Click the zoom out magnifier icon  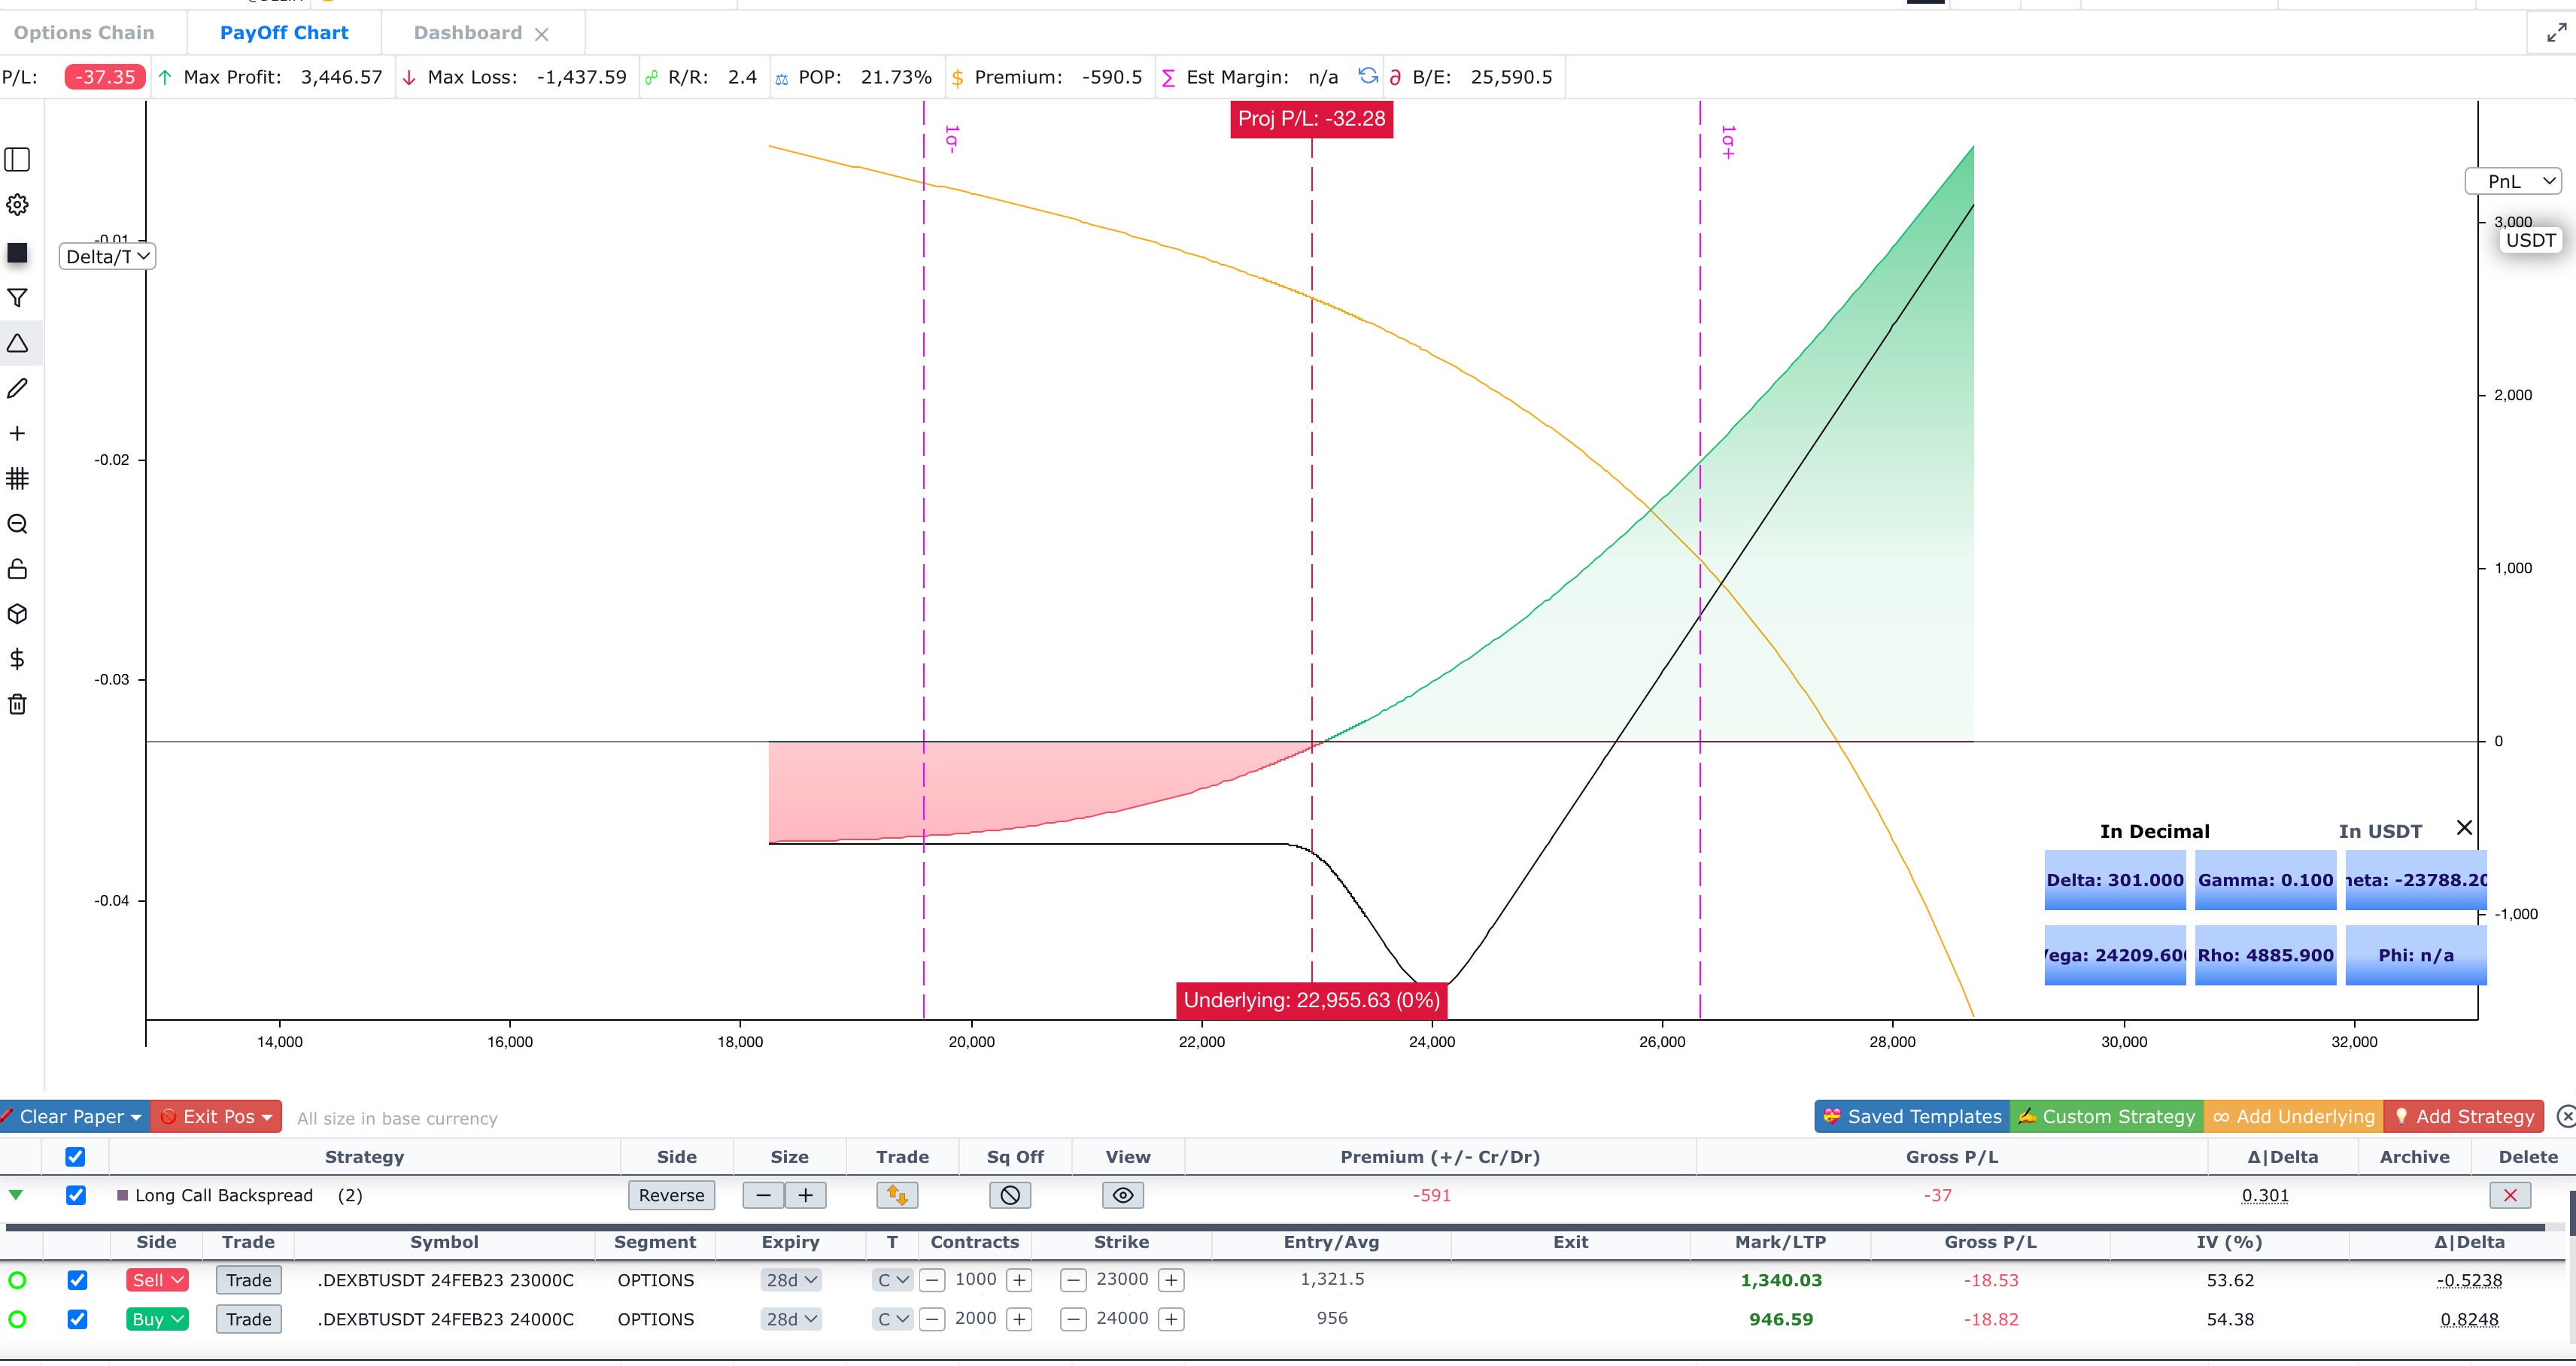click(x=17, y=524)
